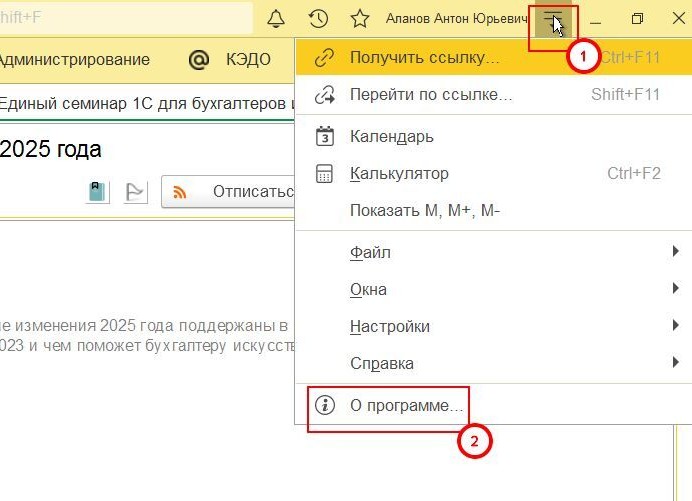Click the teal bookmark book icon
The width and height of the screenshot is (692, 501).
[x=97, y=192]
